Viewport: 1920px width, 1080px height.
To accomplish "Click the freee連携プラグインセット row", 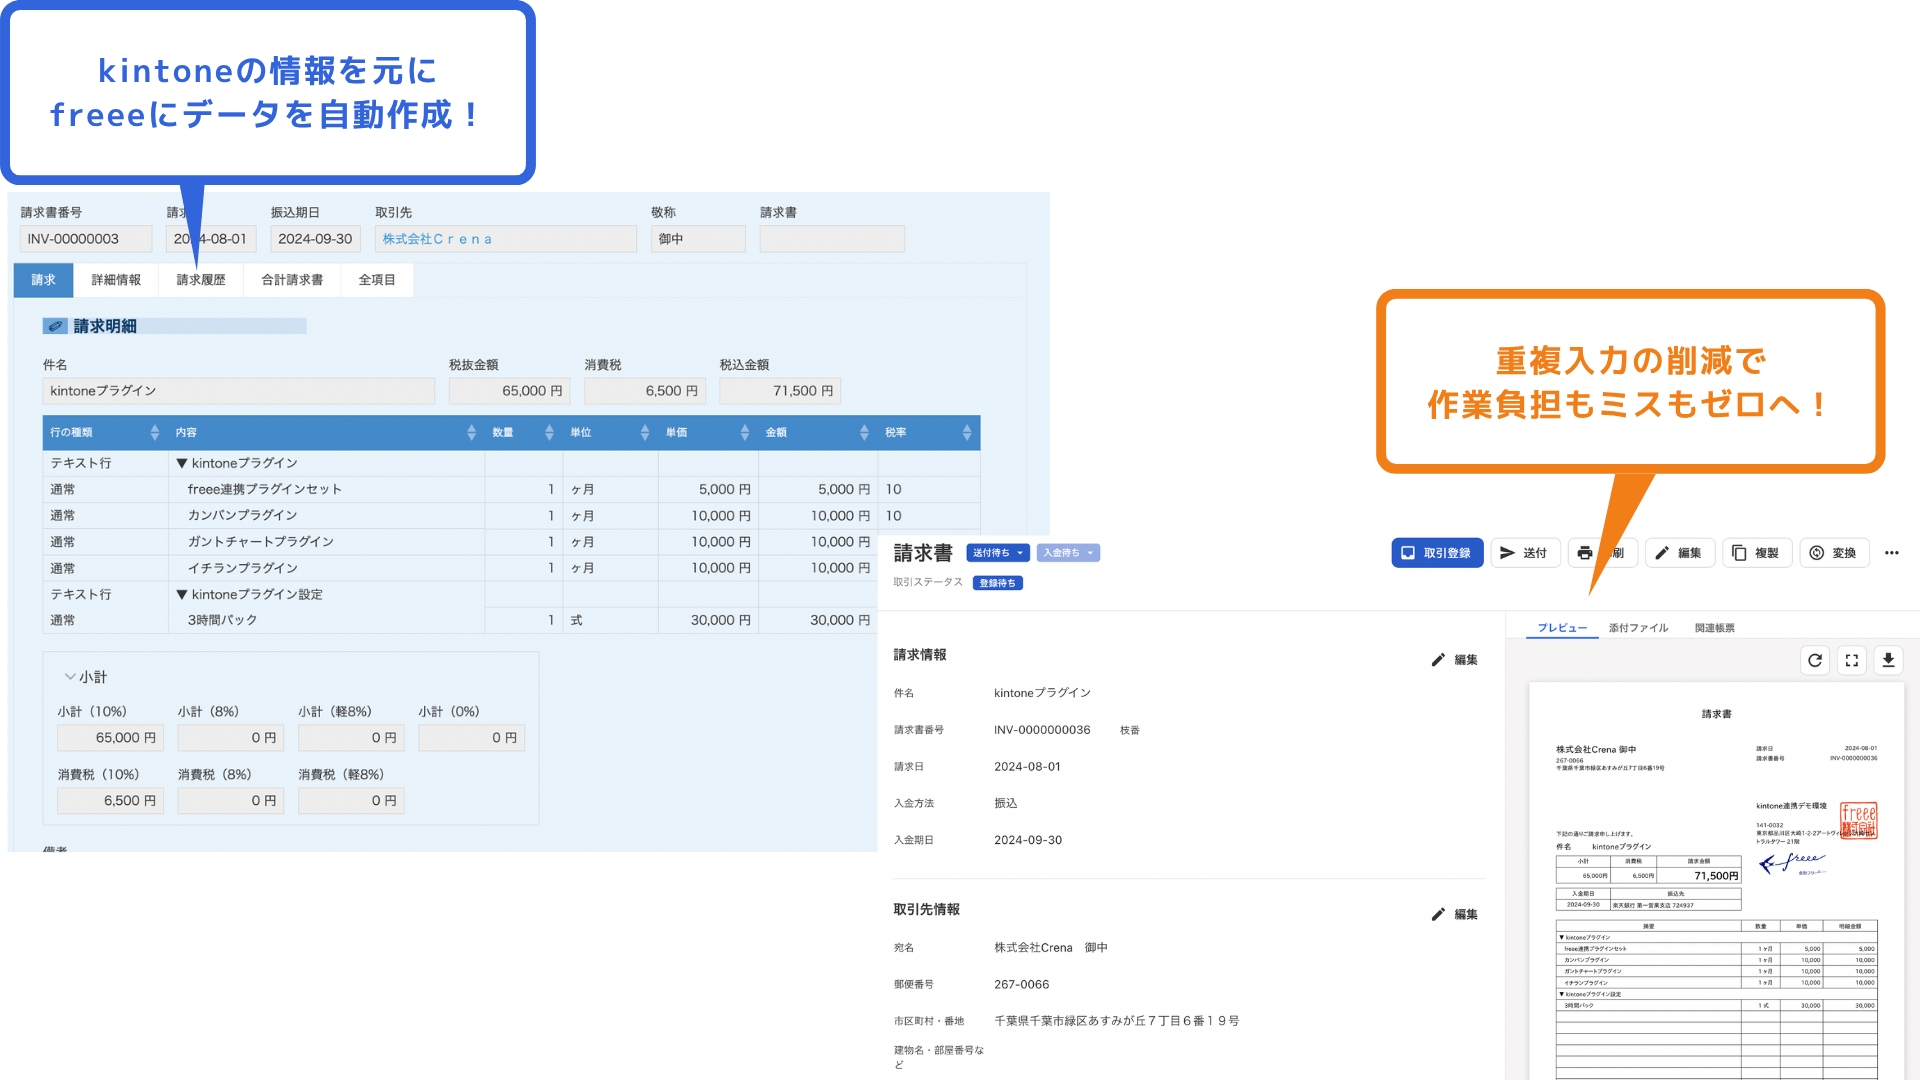I will (x=511, y=489).
